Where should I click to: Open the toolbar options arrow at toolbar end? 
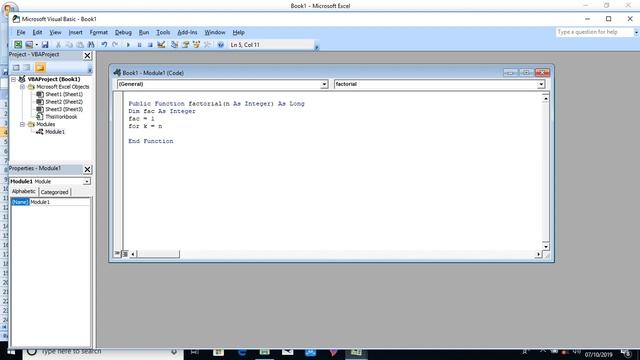(316, 47)
